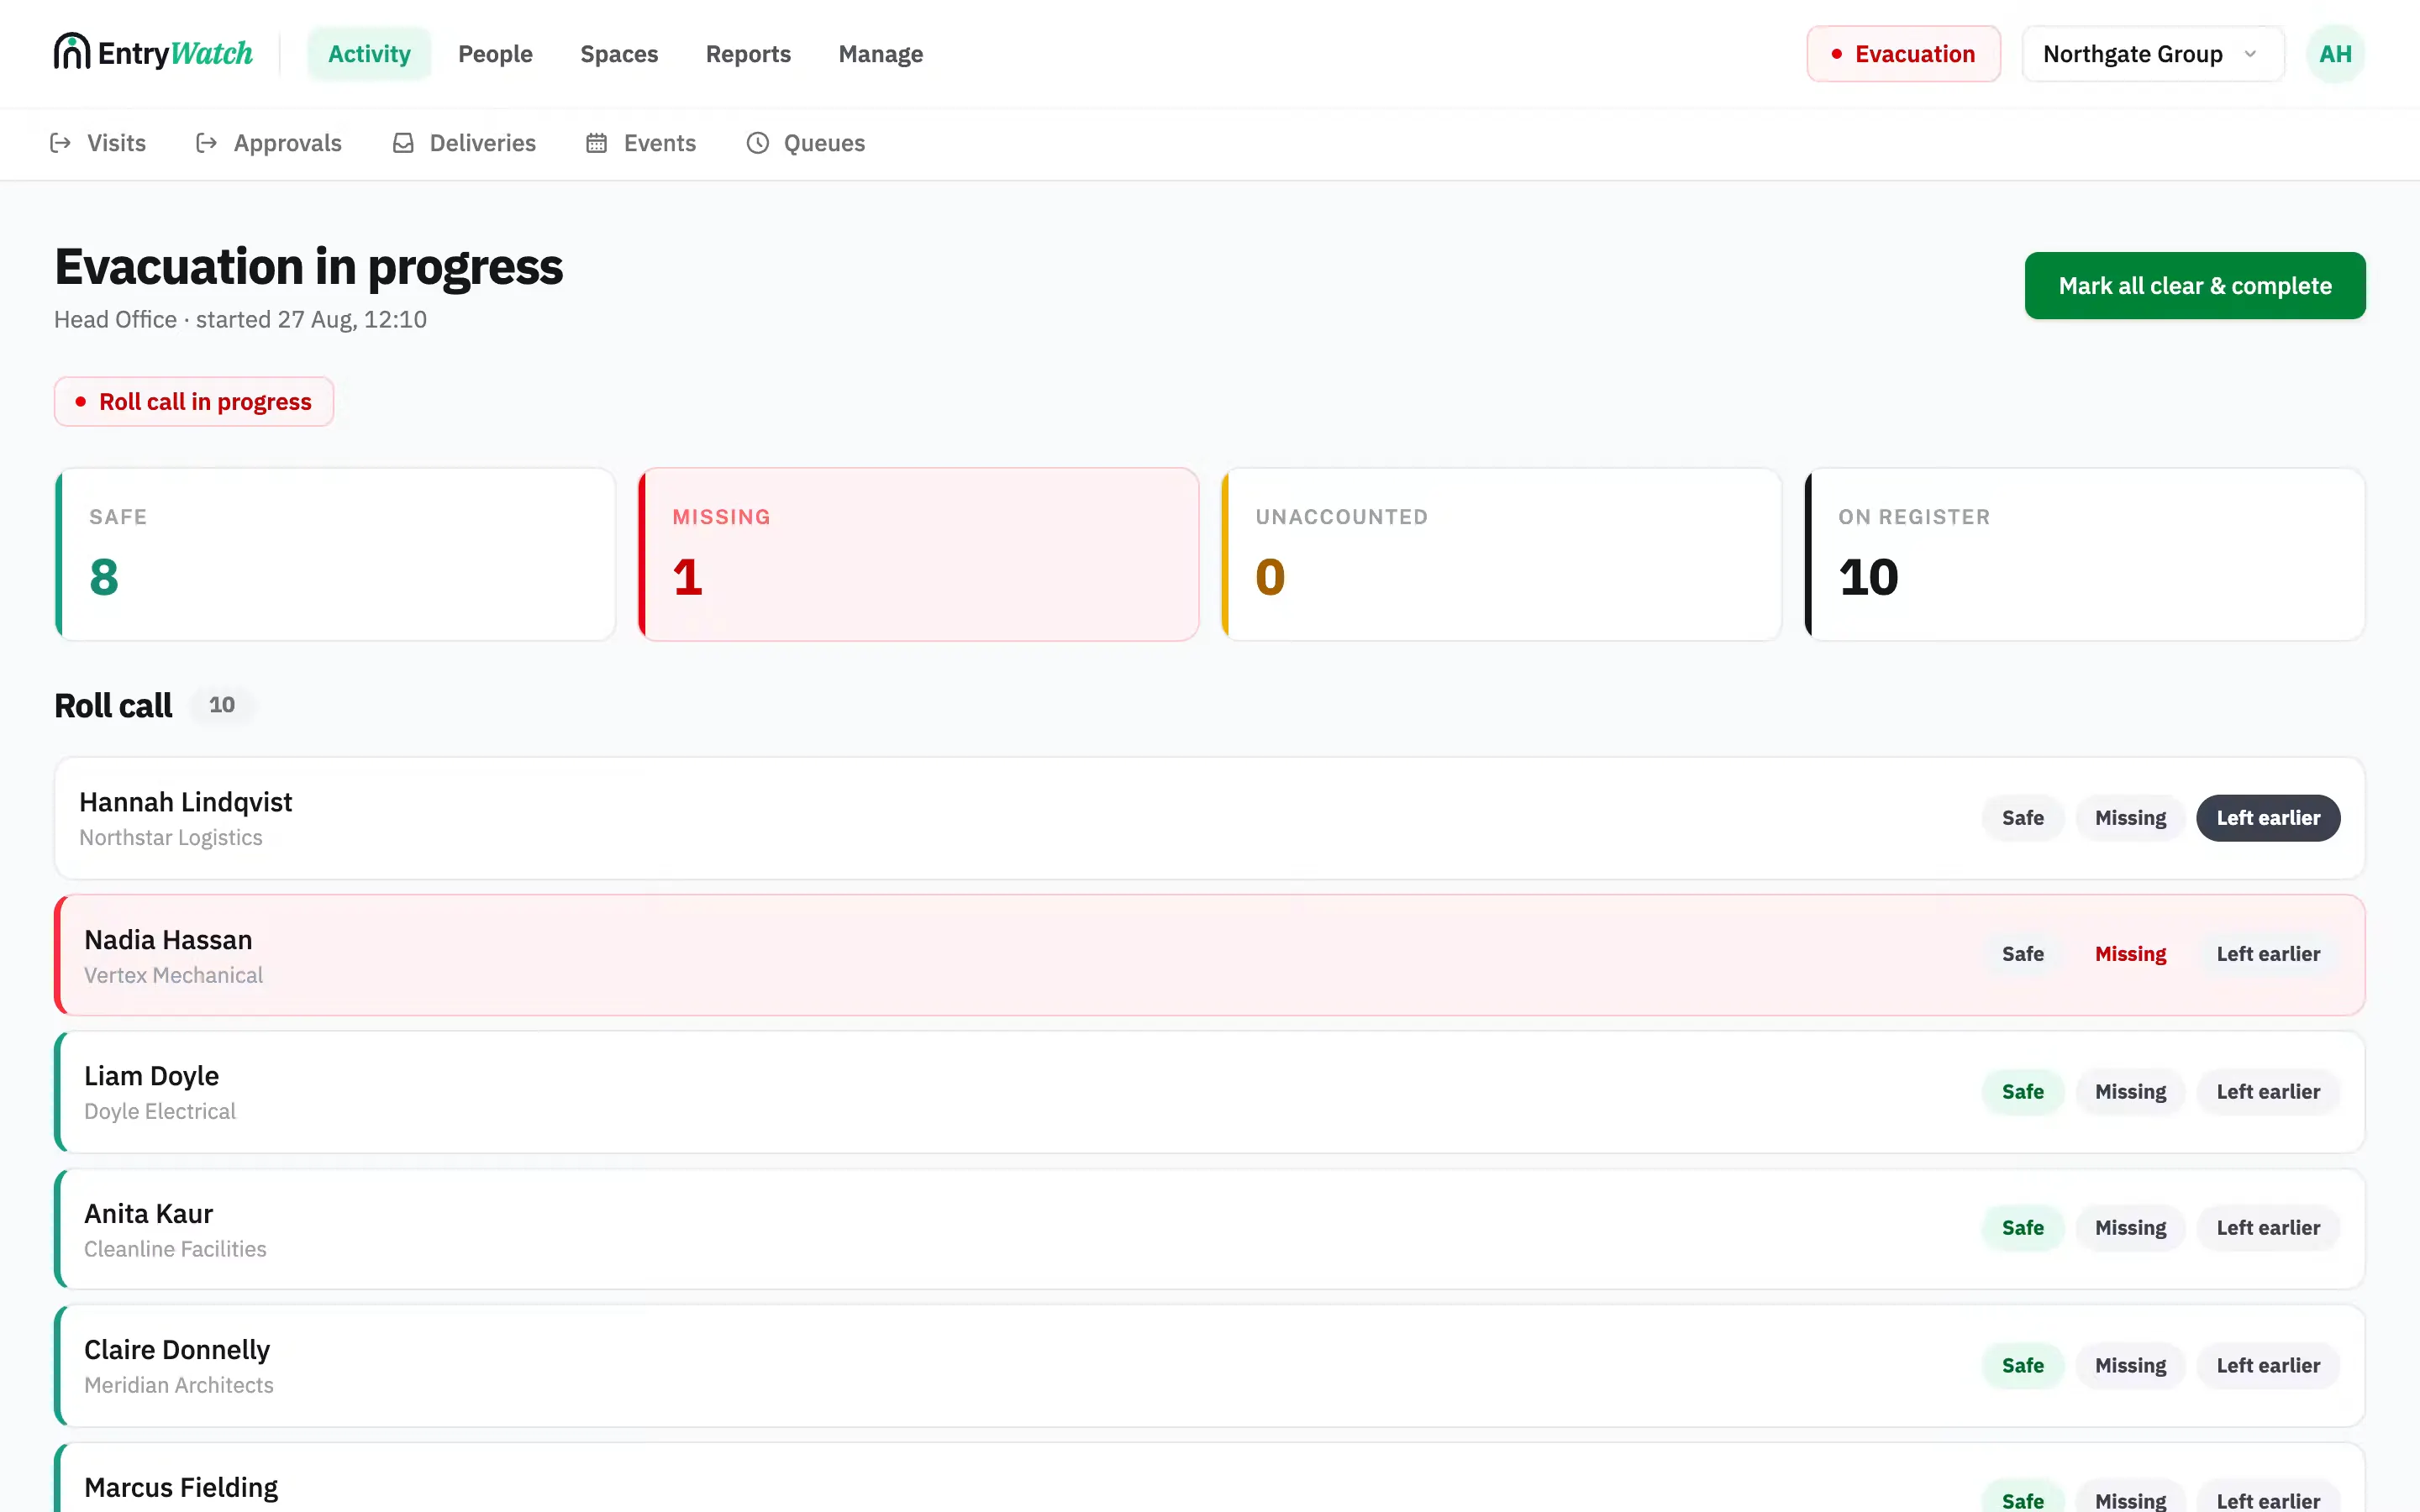Mark Hannah Lindqvist as Missing

tap(2130, 818)
